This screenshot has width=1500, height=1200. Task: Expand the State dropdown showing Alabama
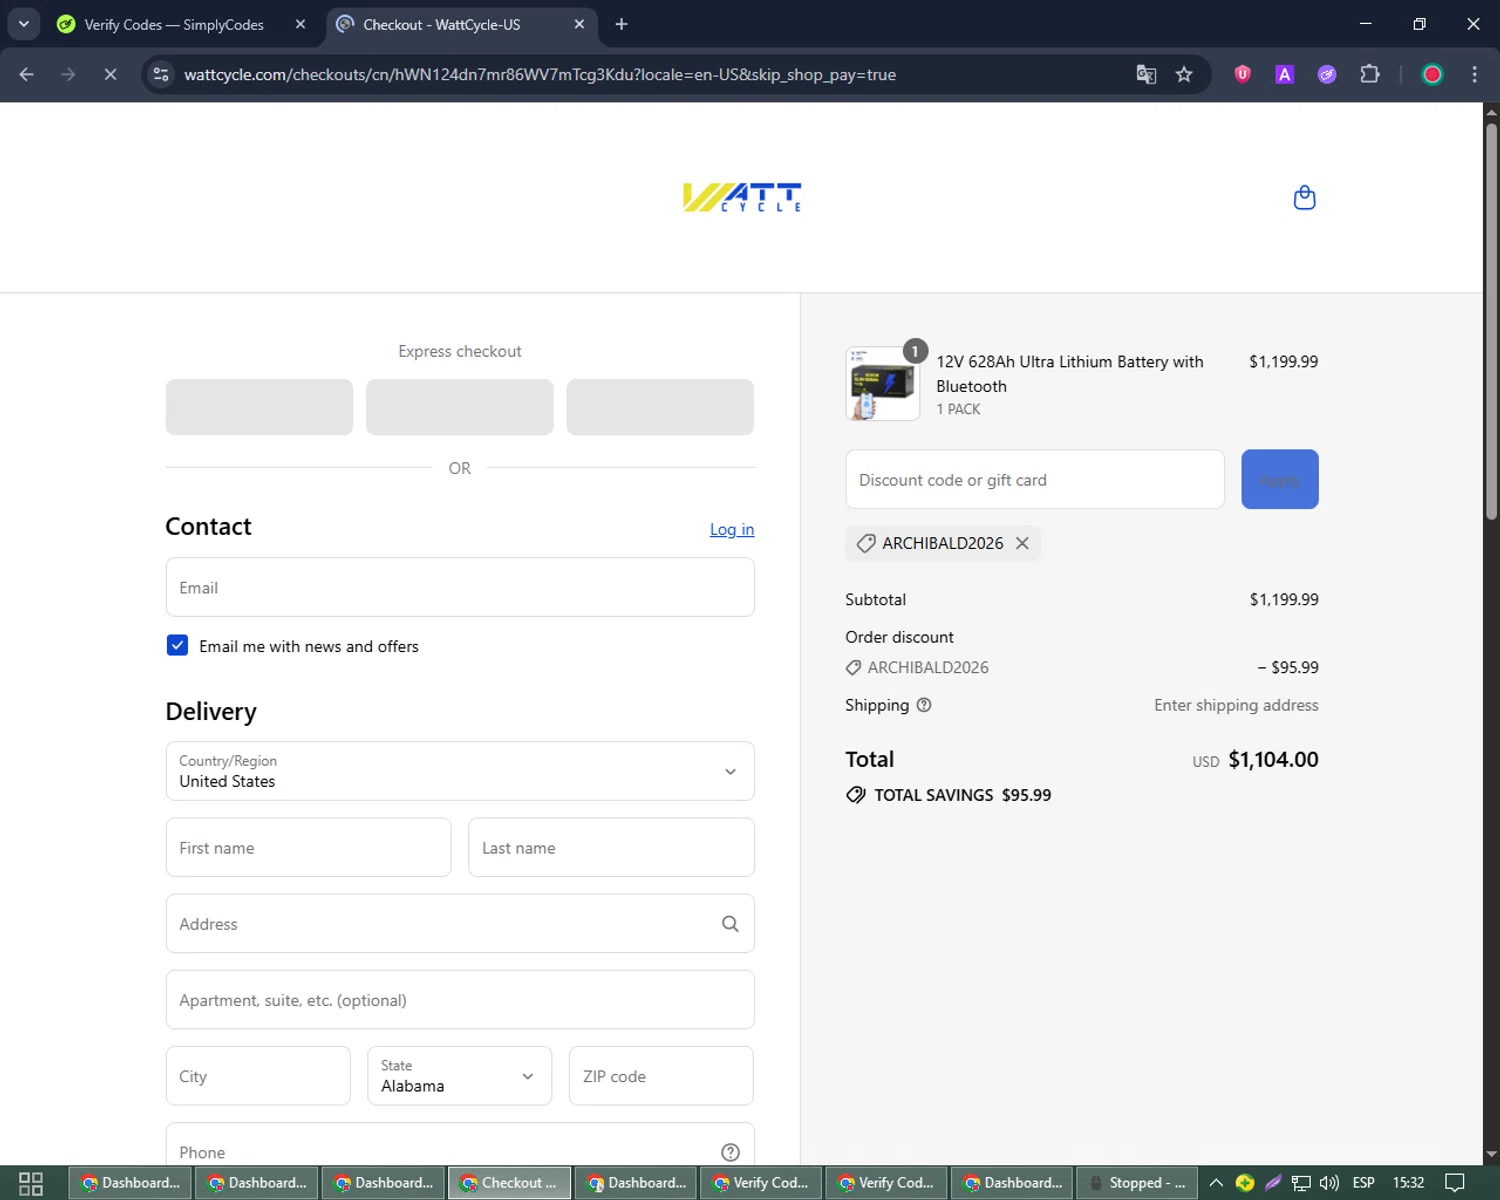tap(460, 1076)
